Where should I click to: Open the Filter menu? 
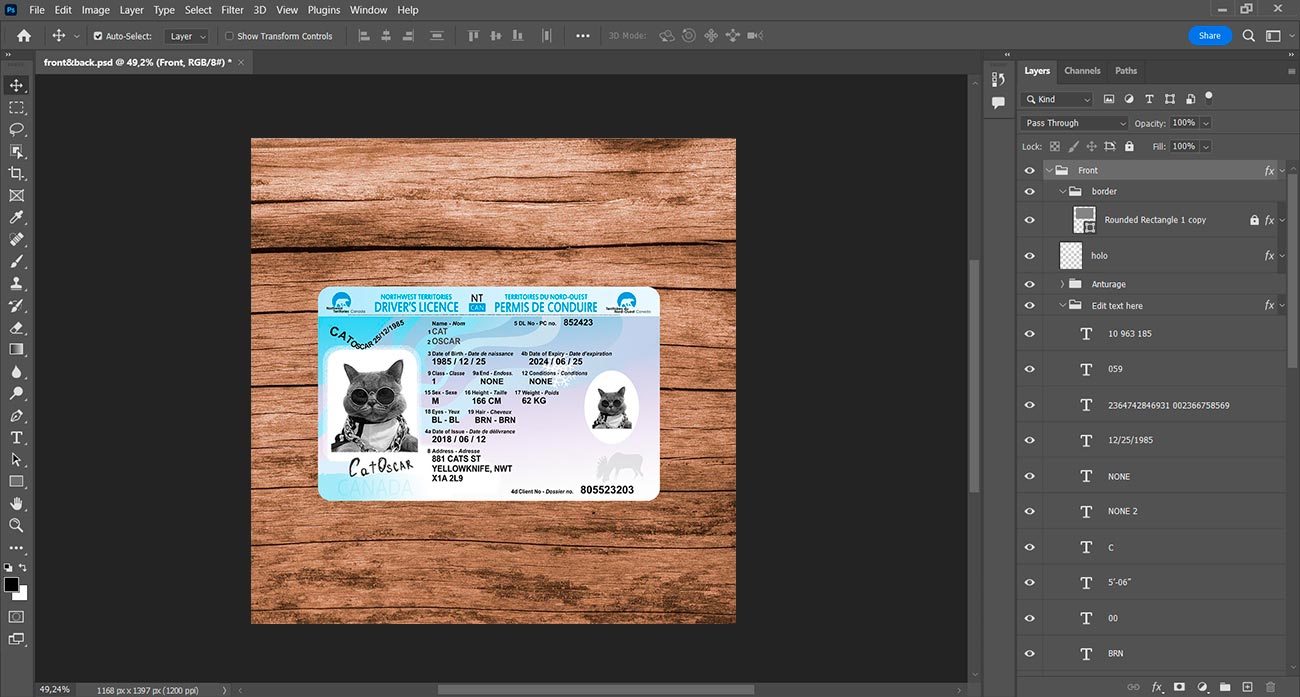[x=232, y=10]
